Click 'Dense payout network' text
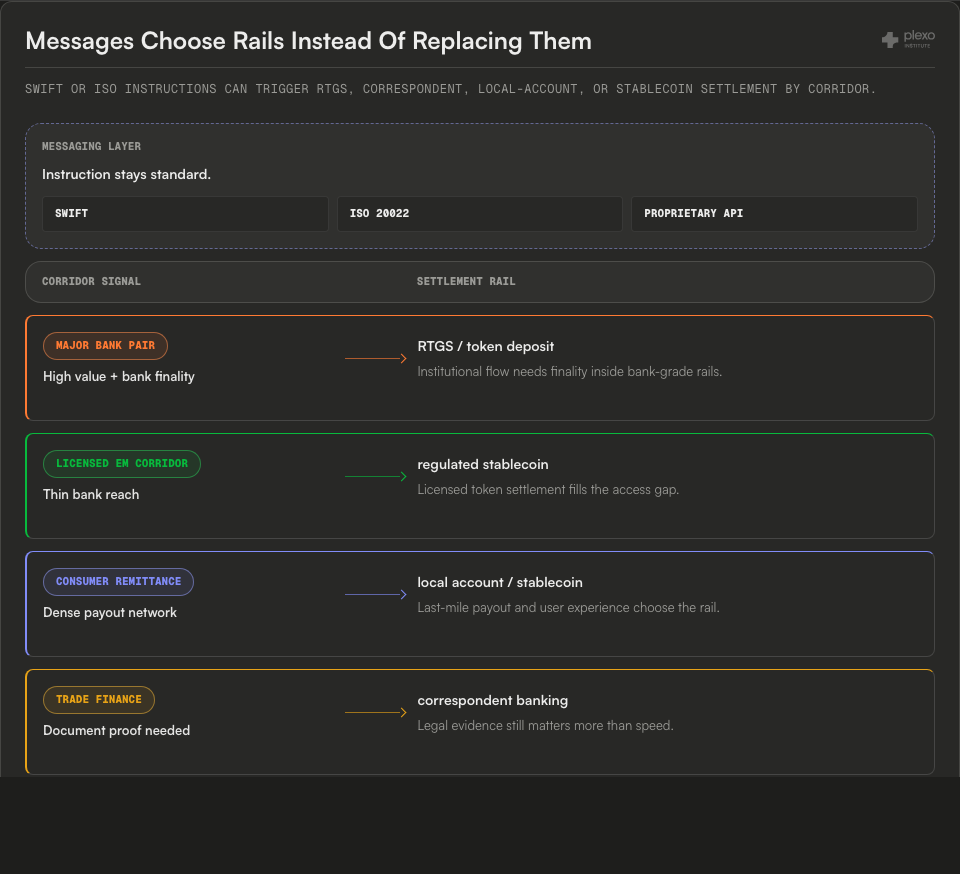The width and height of the screenshot is (960, 874). (x=110, y=613)
